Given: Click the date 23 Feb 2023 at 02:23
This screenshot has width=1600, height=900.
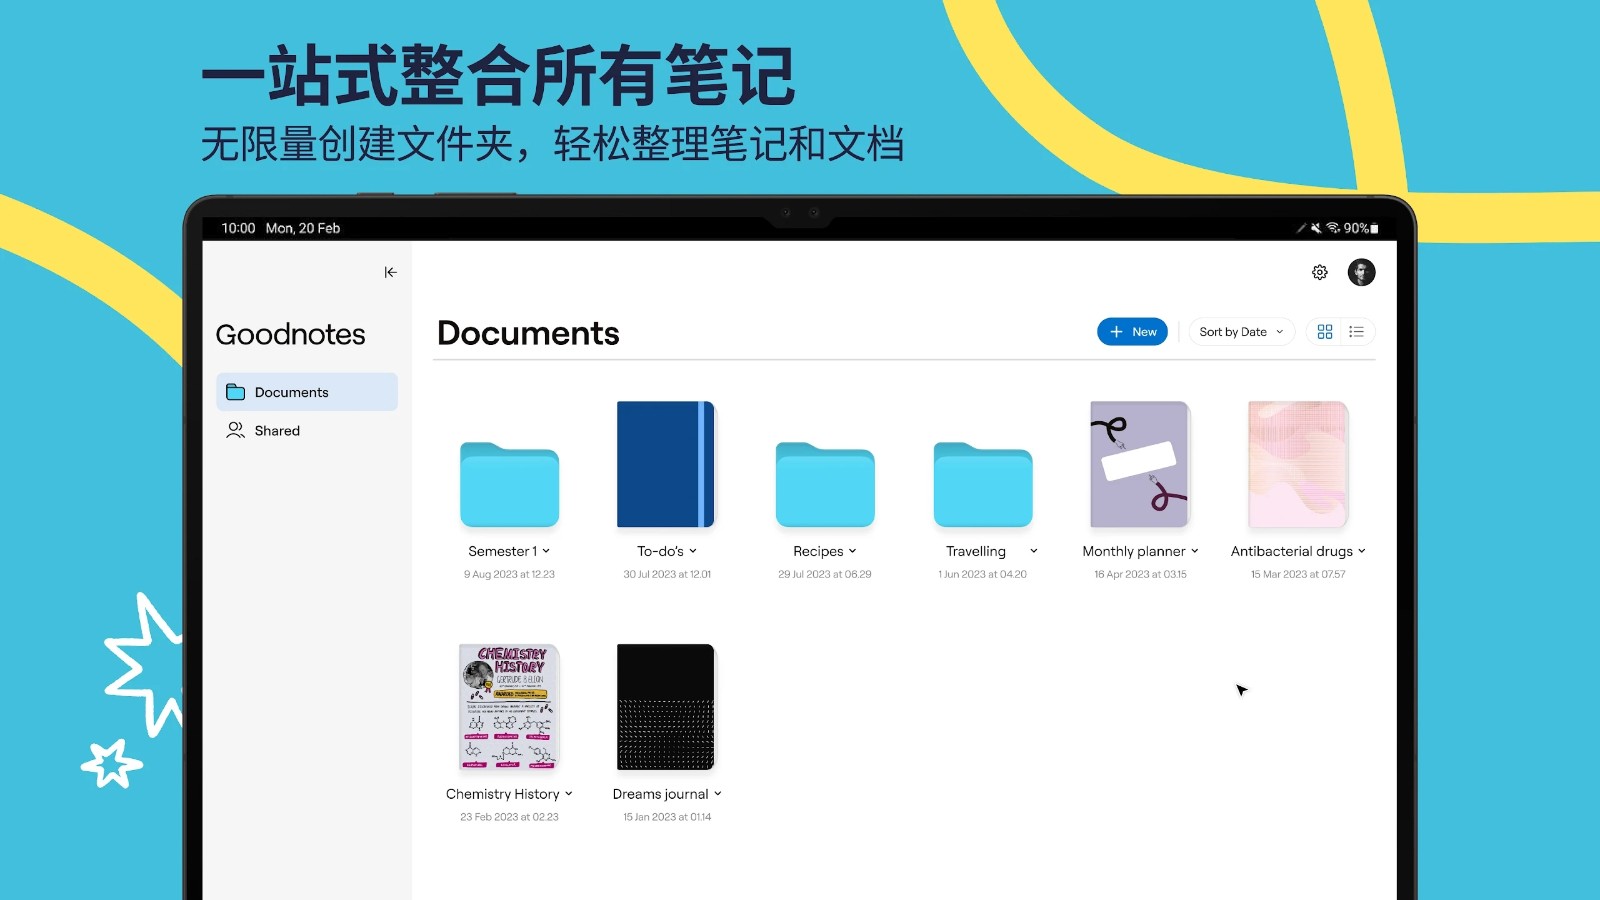Looking at the screenshot, I should click(x=509, y=818).
